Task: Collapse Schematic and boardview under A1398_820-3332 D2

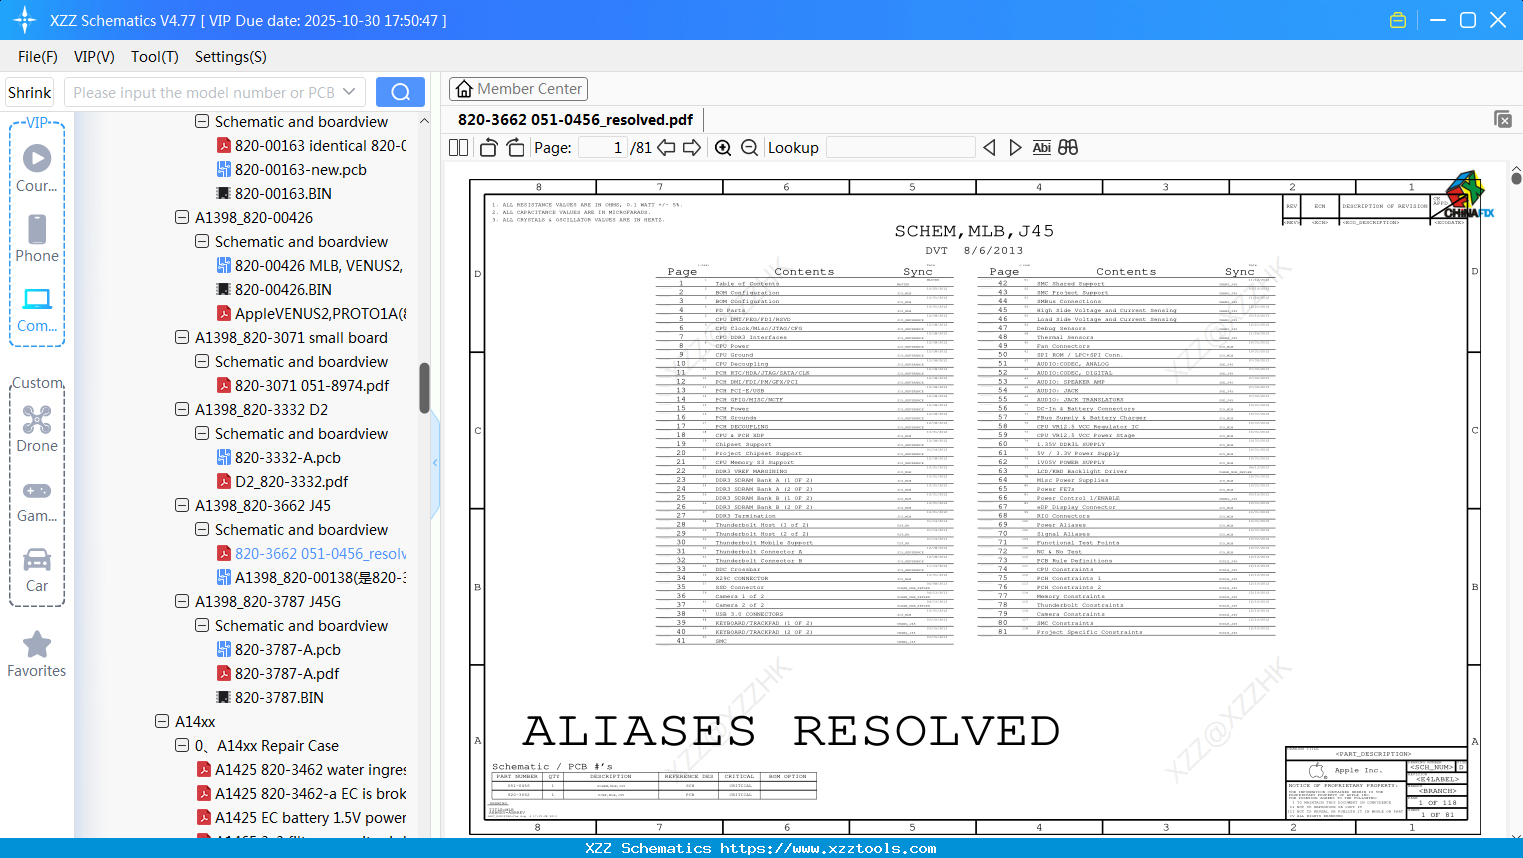Action: (202, 433)
